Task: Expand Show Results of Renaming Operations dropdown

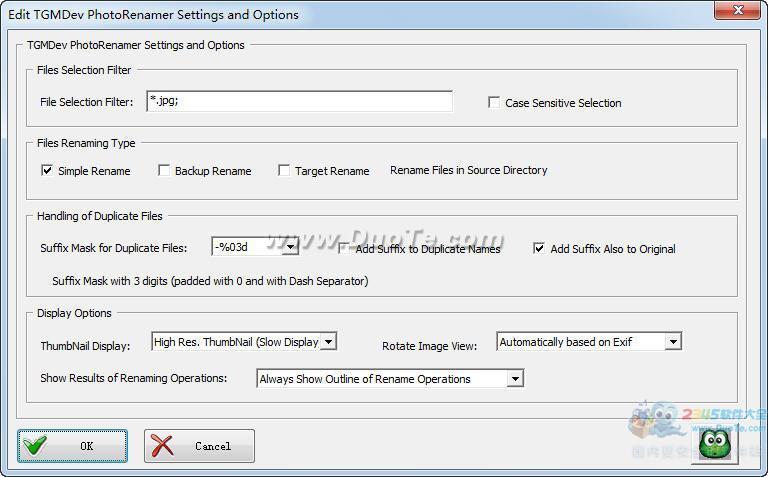Action: click(515, 379)
